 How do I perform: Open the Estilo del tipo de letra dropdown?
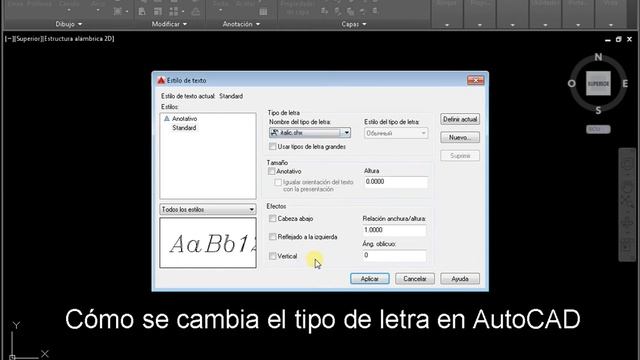[396, 133]
